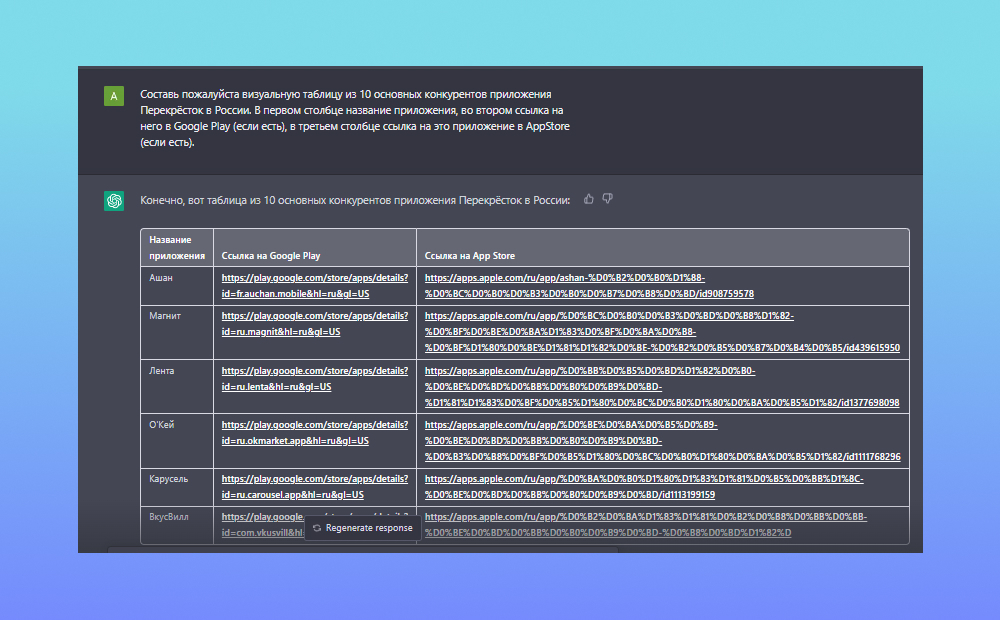Open the Ашан App Store link

[589, 286]
